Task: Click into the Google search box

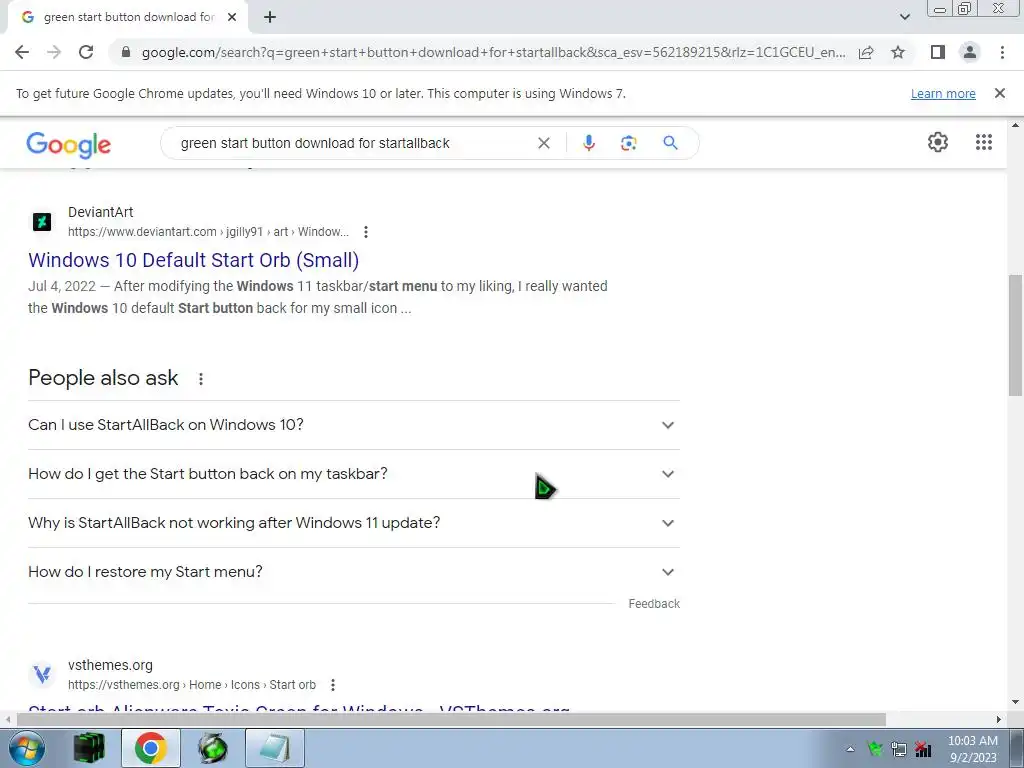Action: click(x=353, y=143)
